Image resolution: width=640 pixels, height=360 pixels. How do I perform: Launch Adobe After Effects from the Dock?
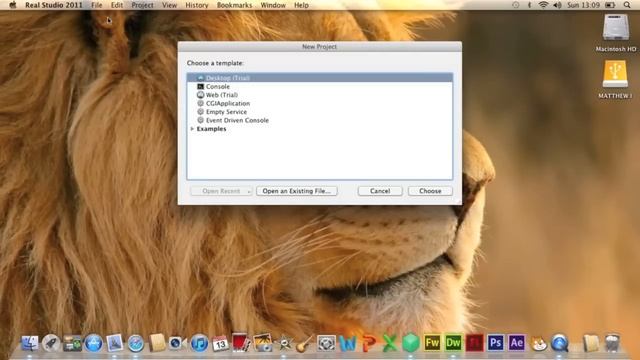click(x=517, y=342)
